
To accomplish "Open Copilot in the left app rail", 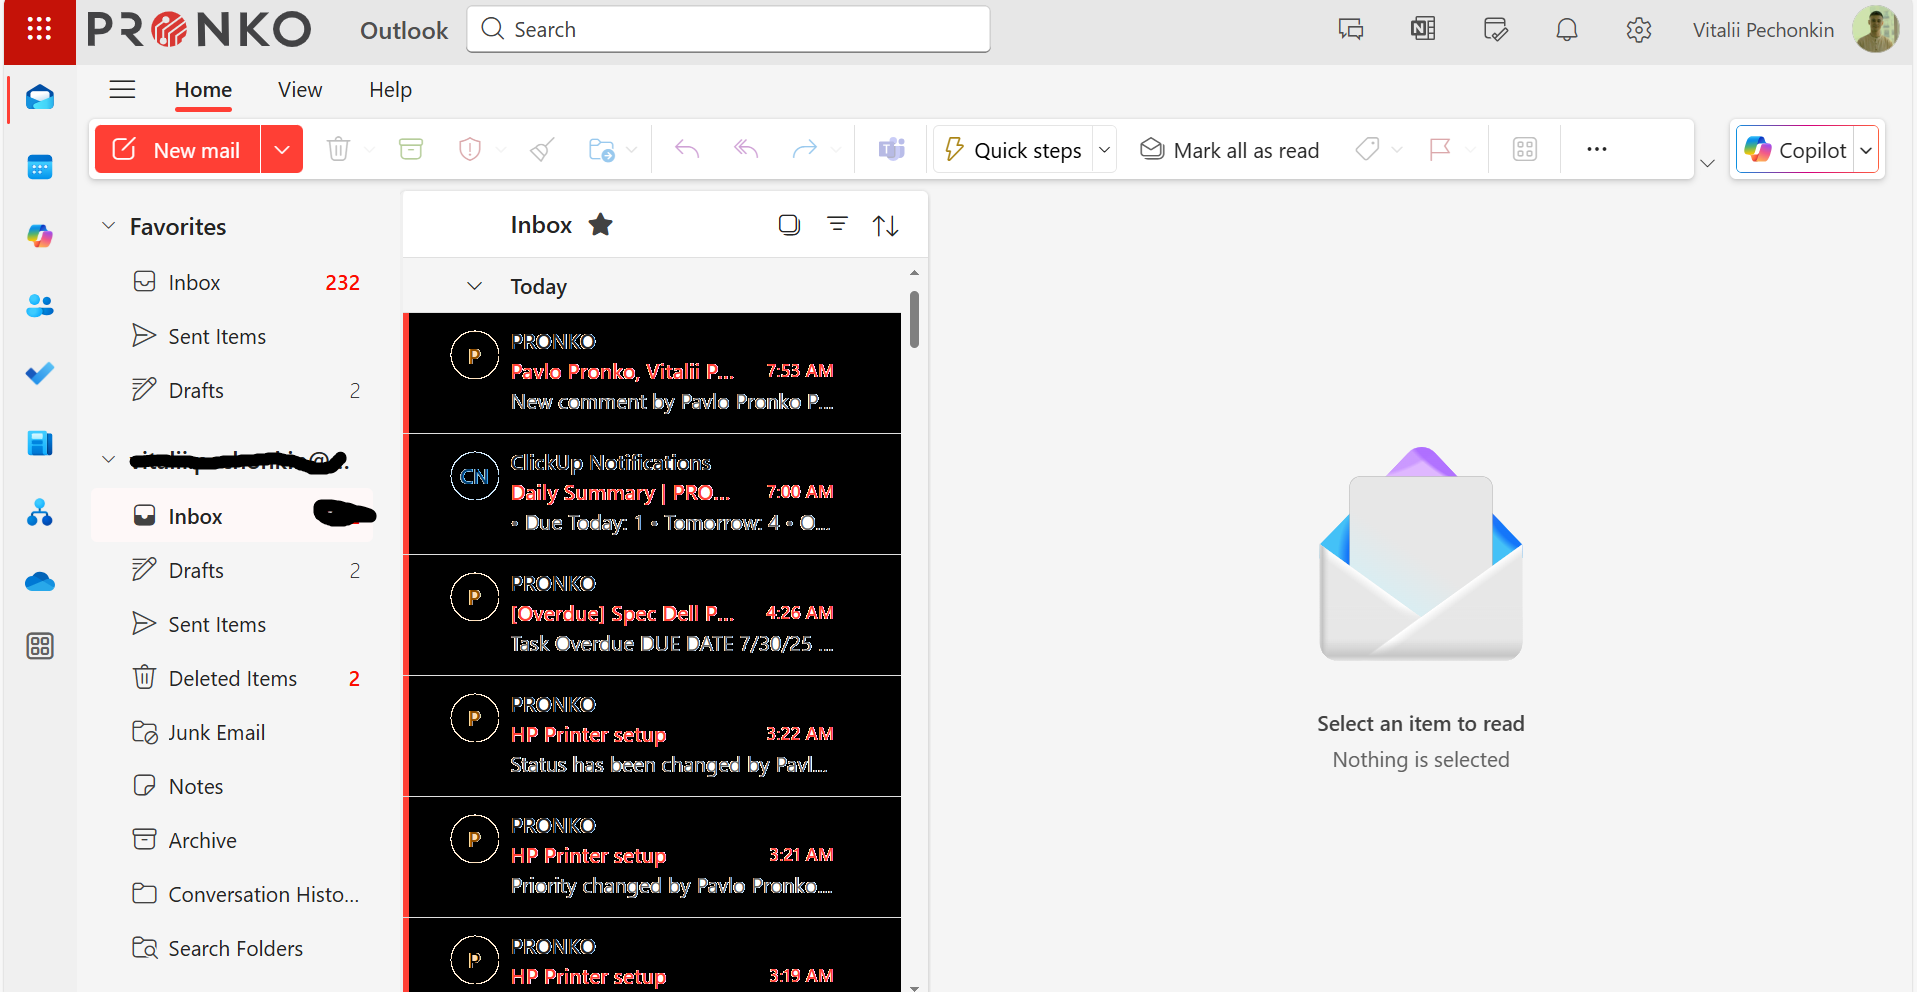I will 40,236.
